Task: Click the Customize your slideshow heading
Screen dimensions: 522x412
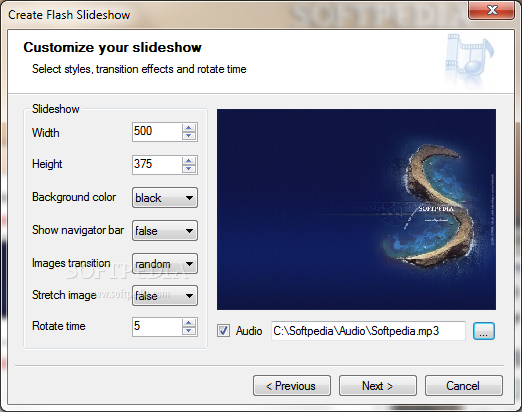Action: [112, 47]
